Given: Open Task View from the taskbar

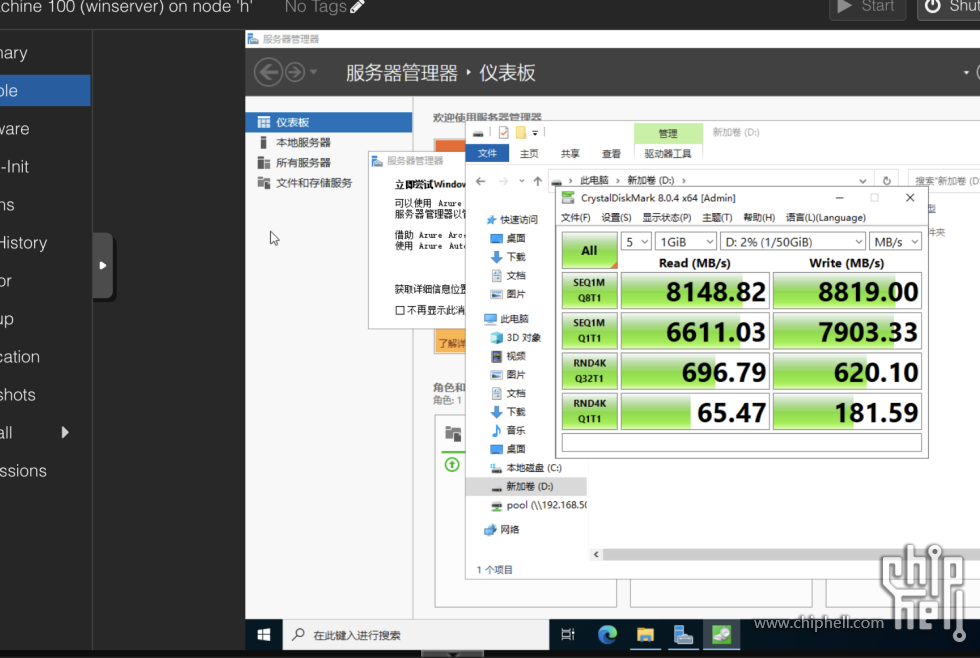Looking at the screenshot, I should [x=568, y=635].
